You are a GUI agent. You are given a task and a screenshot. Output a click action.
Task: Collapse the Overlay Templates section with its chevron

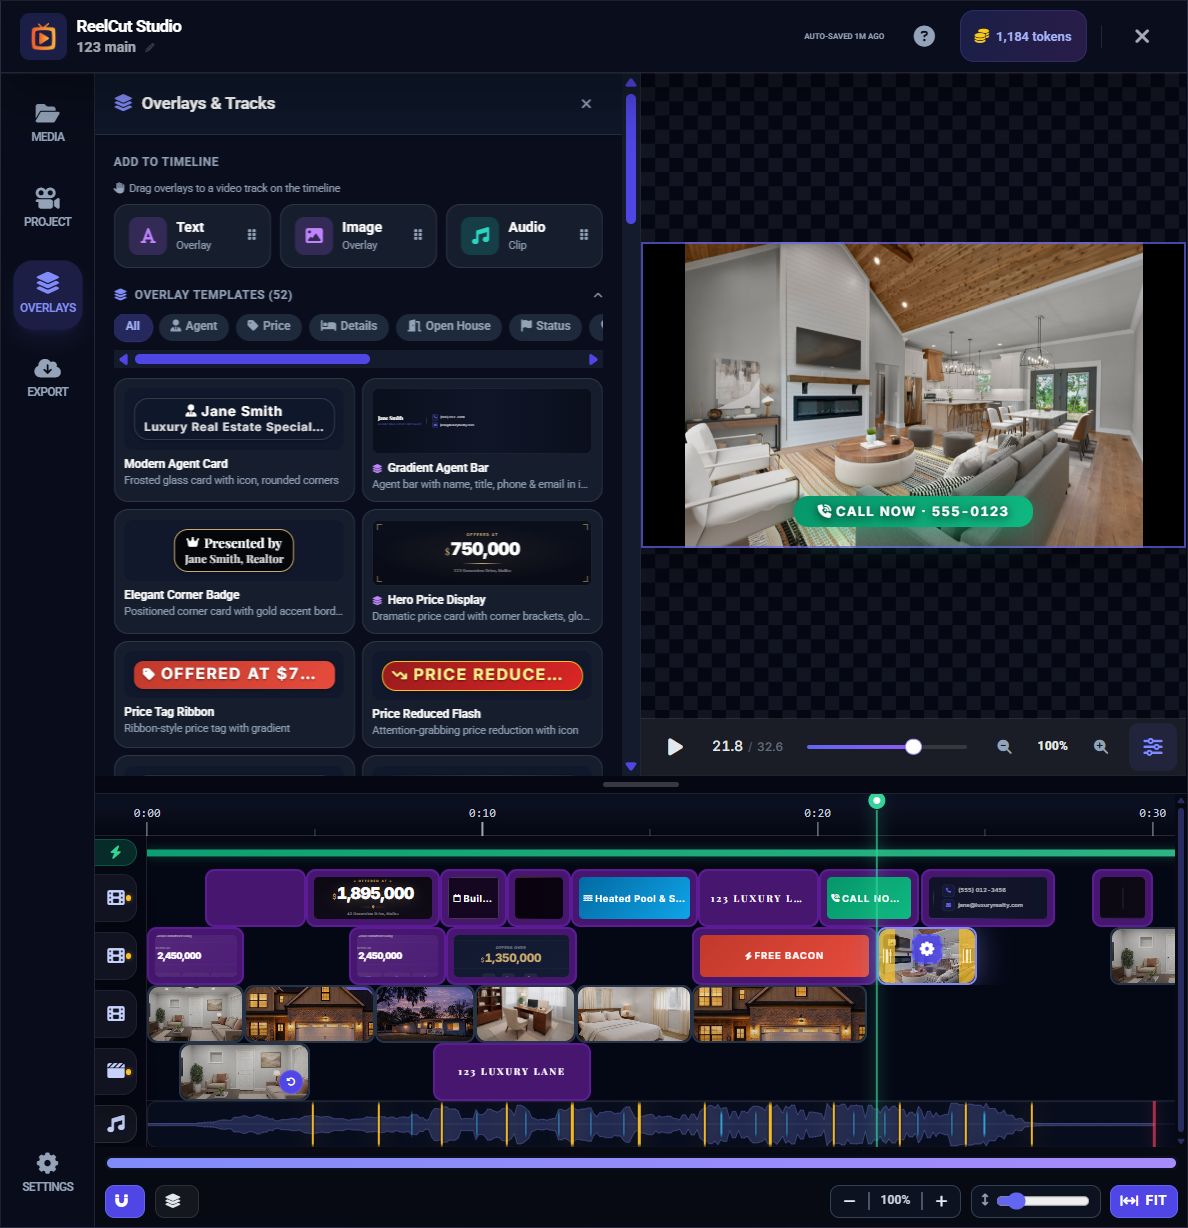pos(597,295)
